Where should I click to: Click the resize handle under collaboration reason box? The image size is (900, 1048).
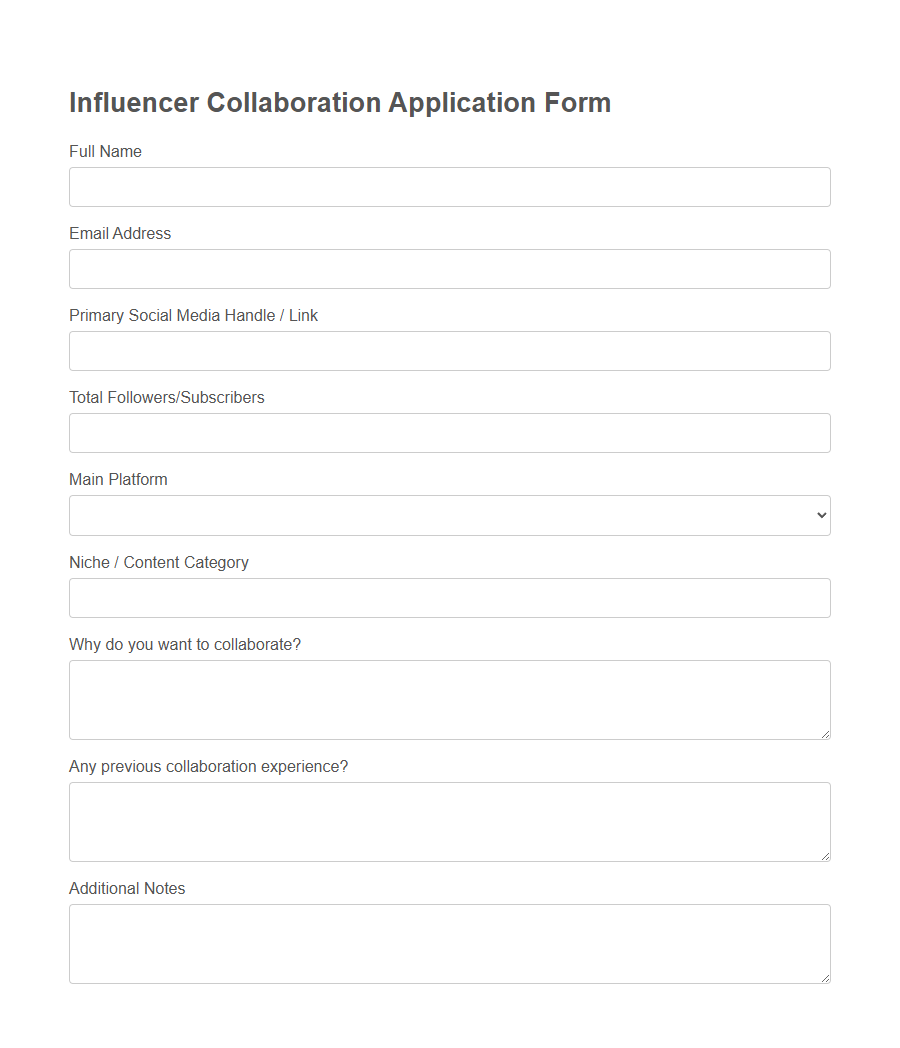click(826, 733)
